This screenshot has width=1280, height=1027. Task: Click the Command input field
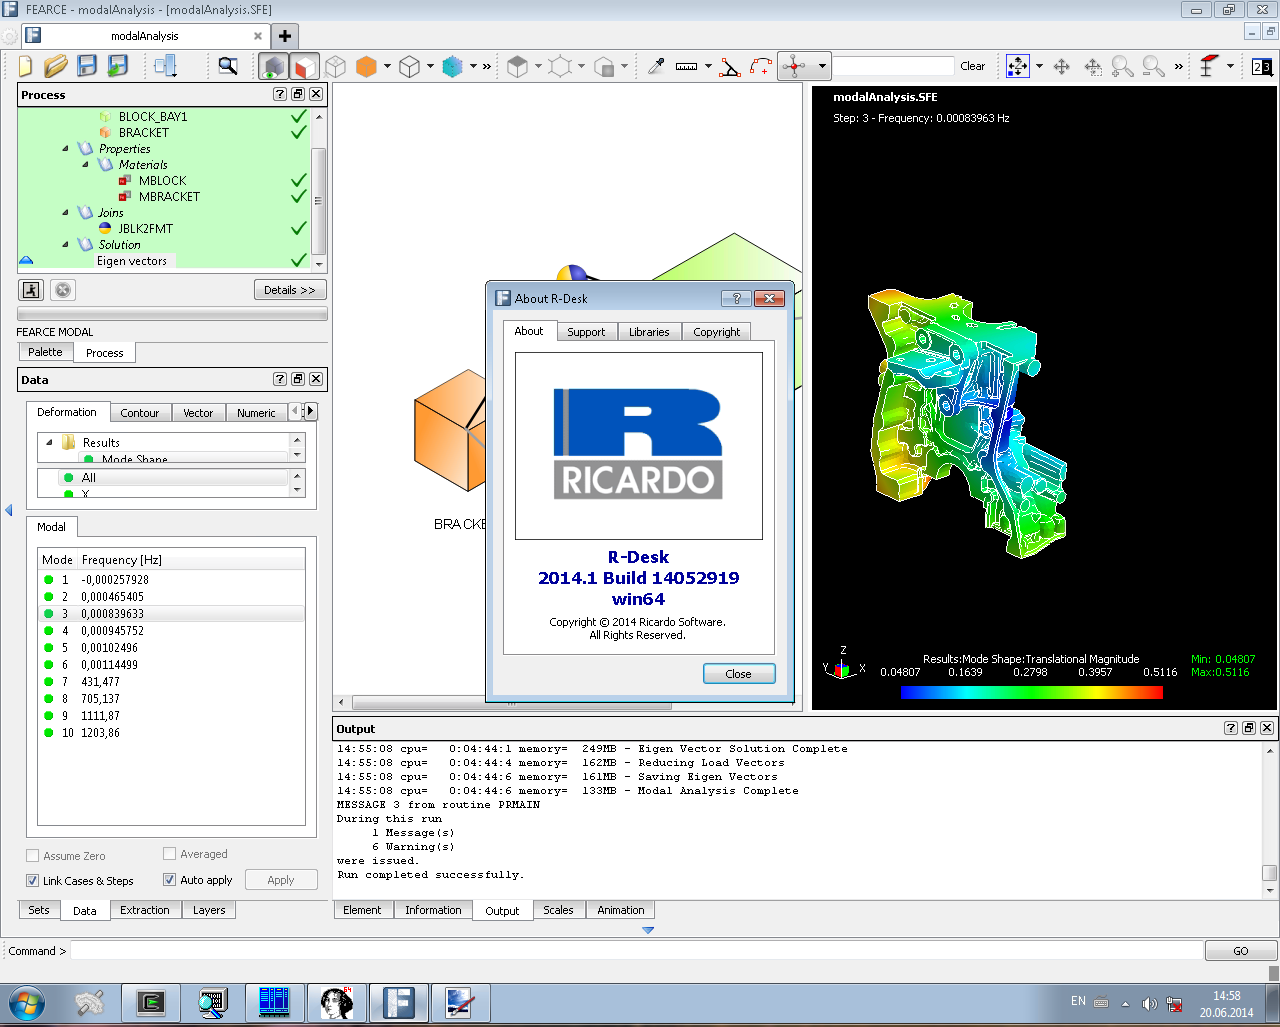pyautogui.click(x=636, y=951)
